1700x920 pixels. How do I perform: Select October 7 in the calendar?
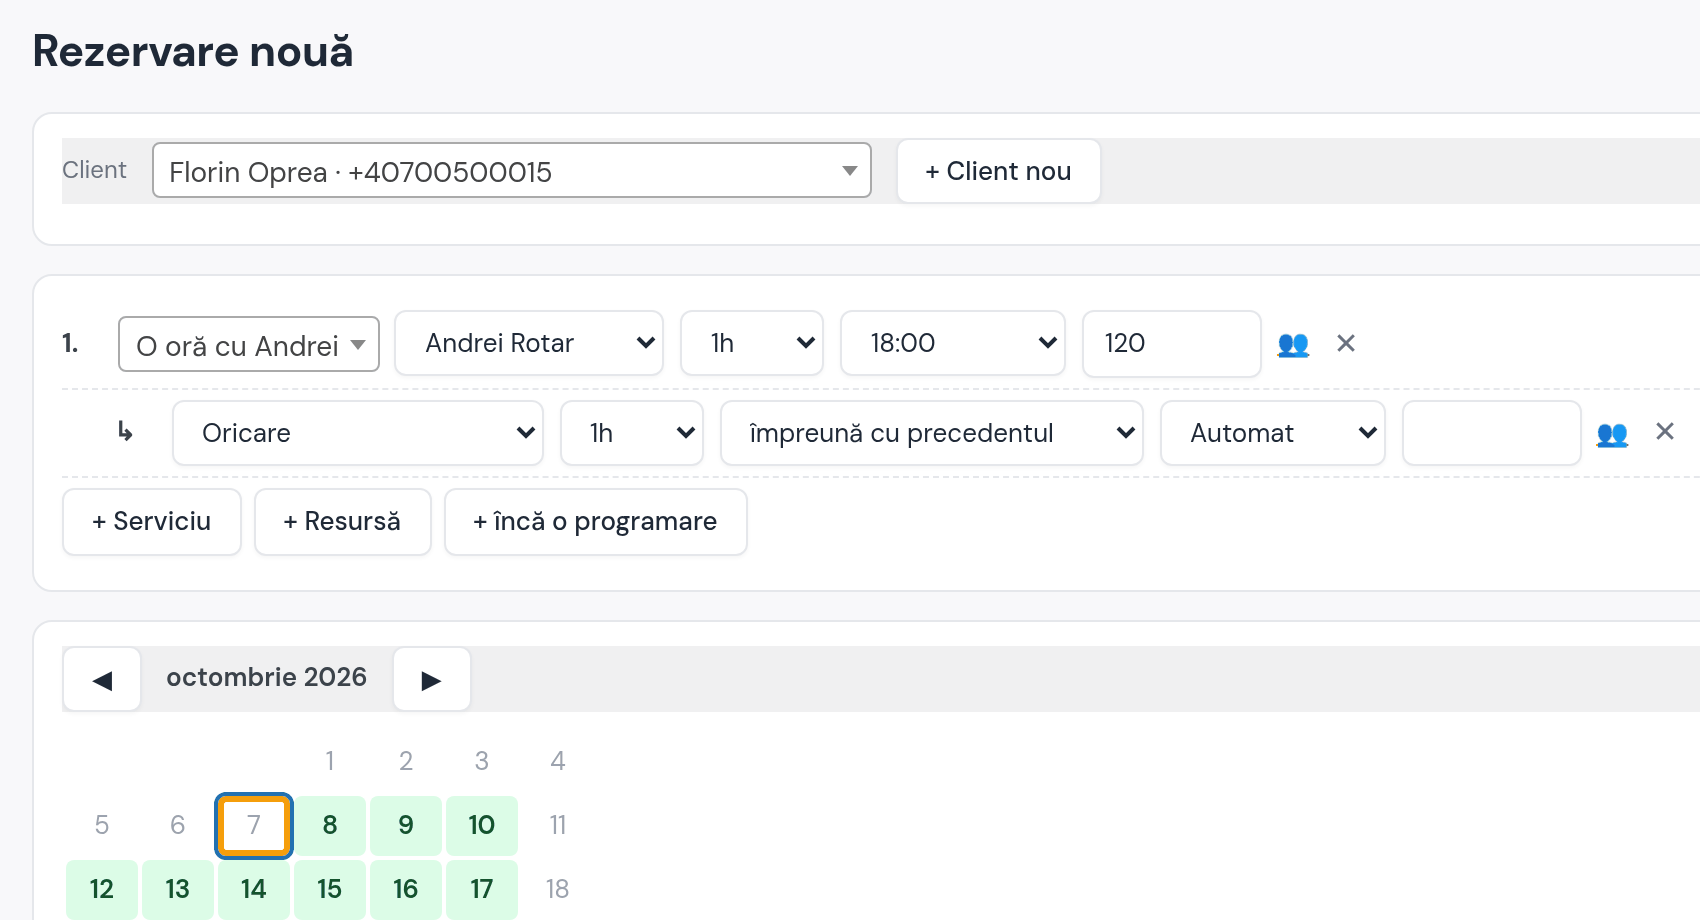pos(254,825)
